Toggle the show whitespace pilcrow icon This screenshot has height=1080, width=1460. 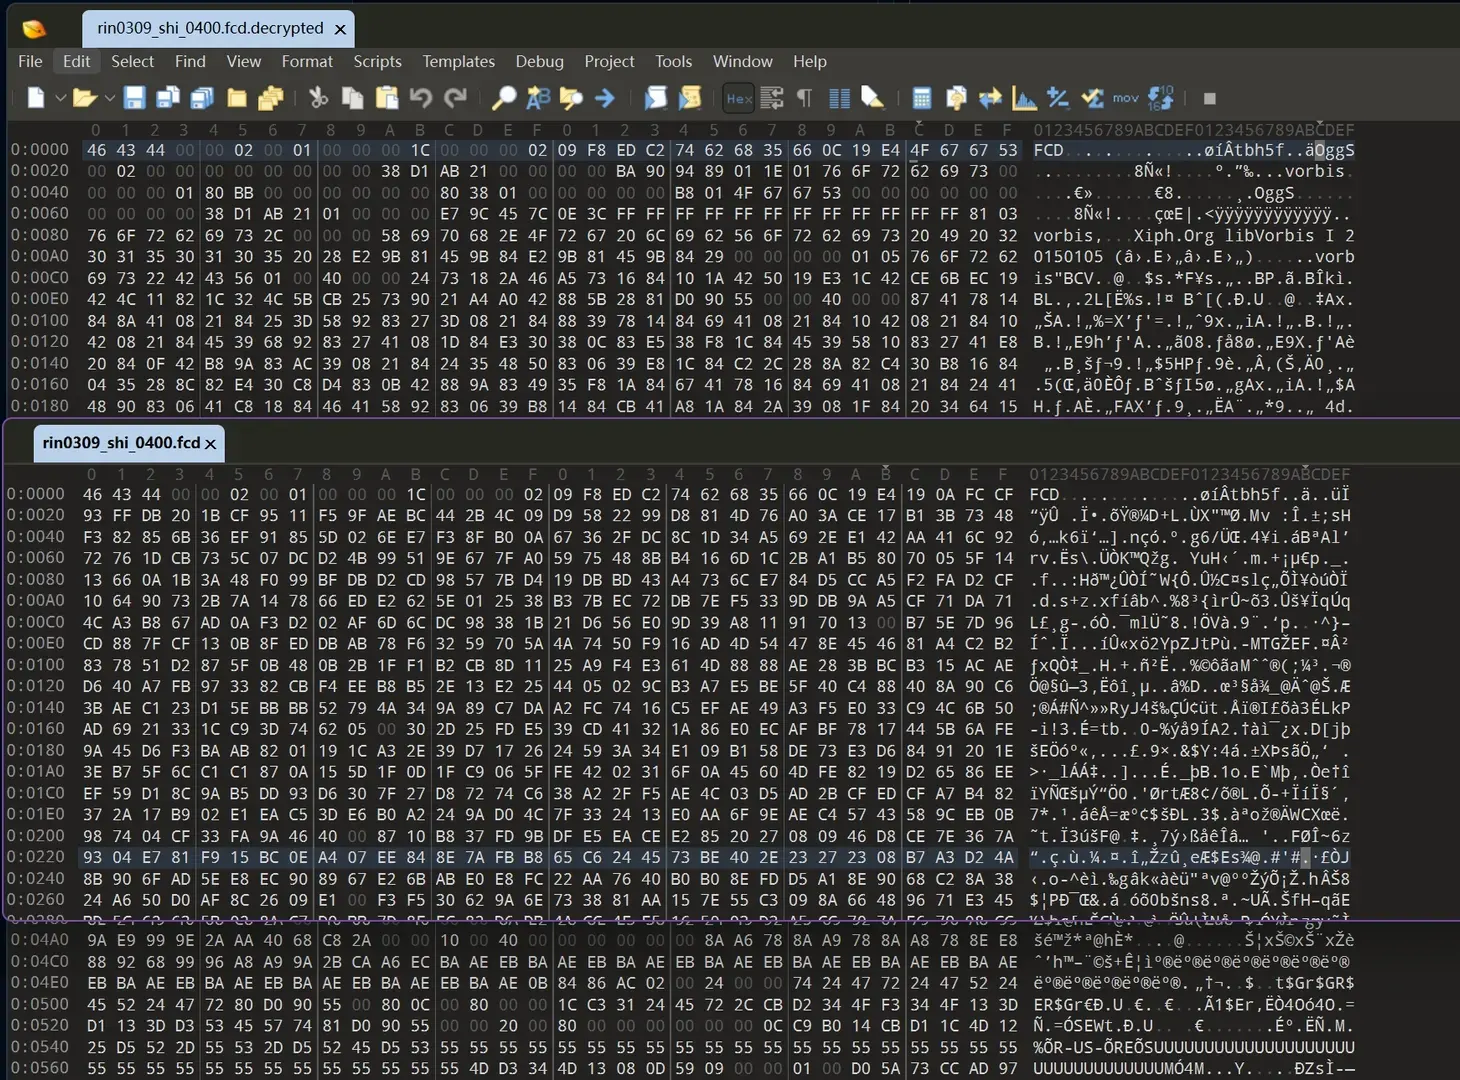(x=805, y=98)
